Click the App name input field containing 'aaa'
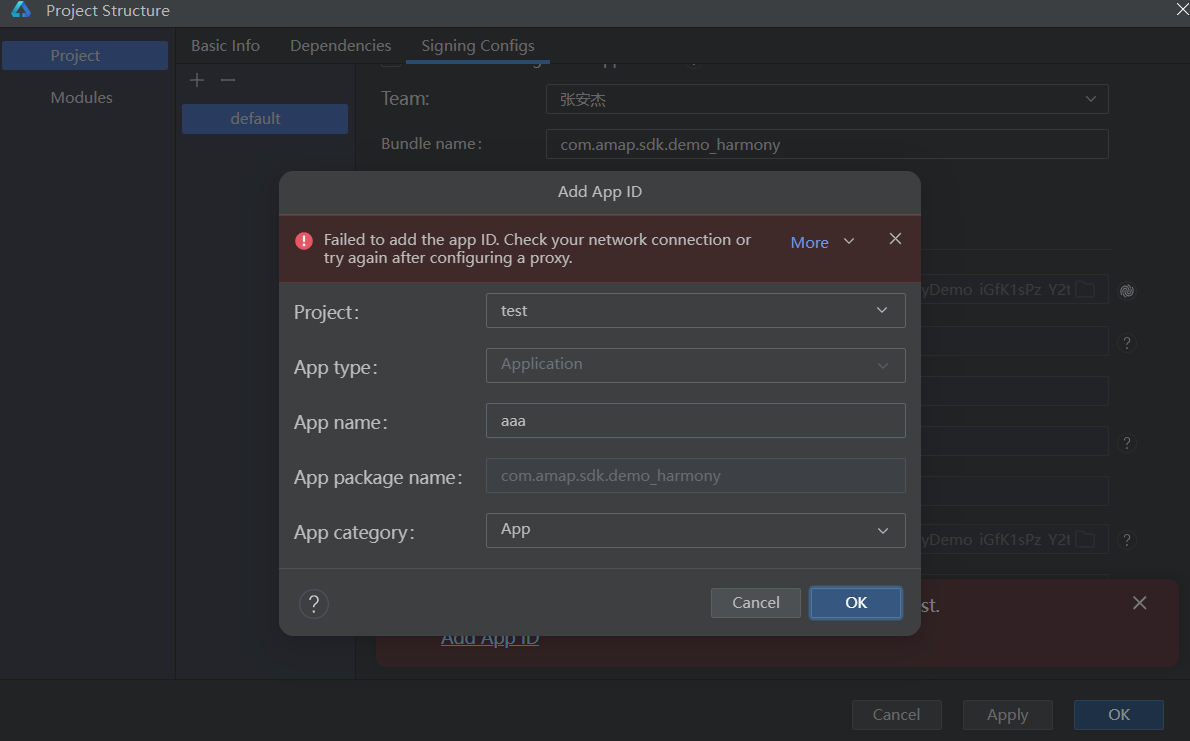Viewport: 1190px width, 741px height. [x=695, y=420]
